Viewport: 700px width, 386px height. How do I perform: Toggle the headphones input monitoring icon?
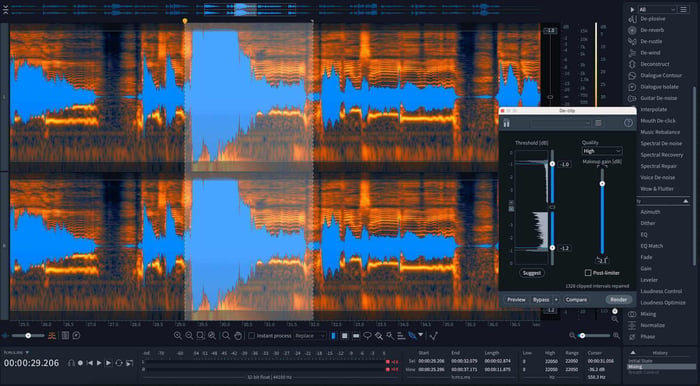pos(71,363)
